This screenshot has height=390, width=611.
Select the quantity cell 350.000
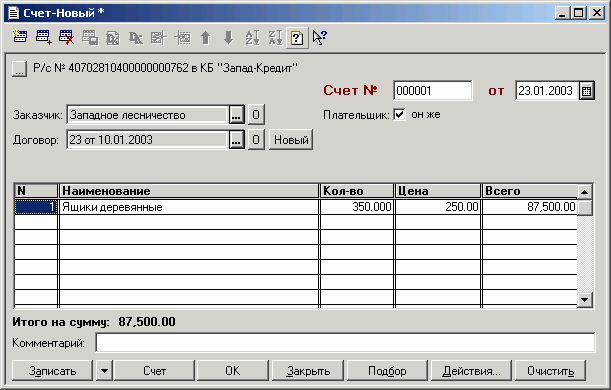(357, 207)
